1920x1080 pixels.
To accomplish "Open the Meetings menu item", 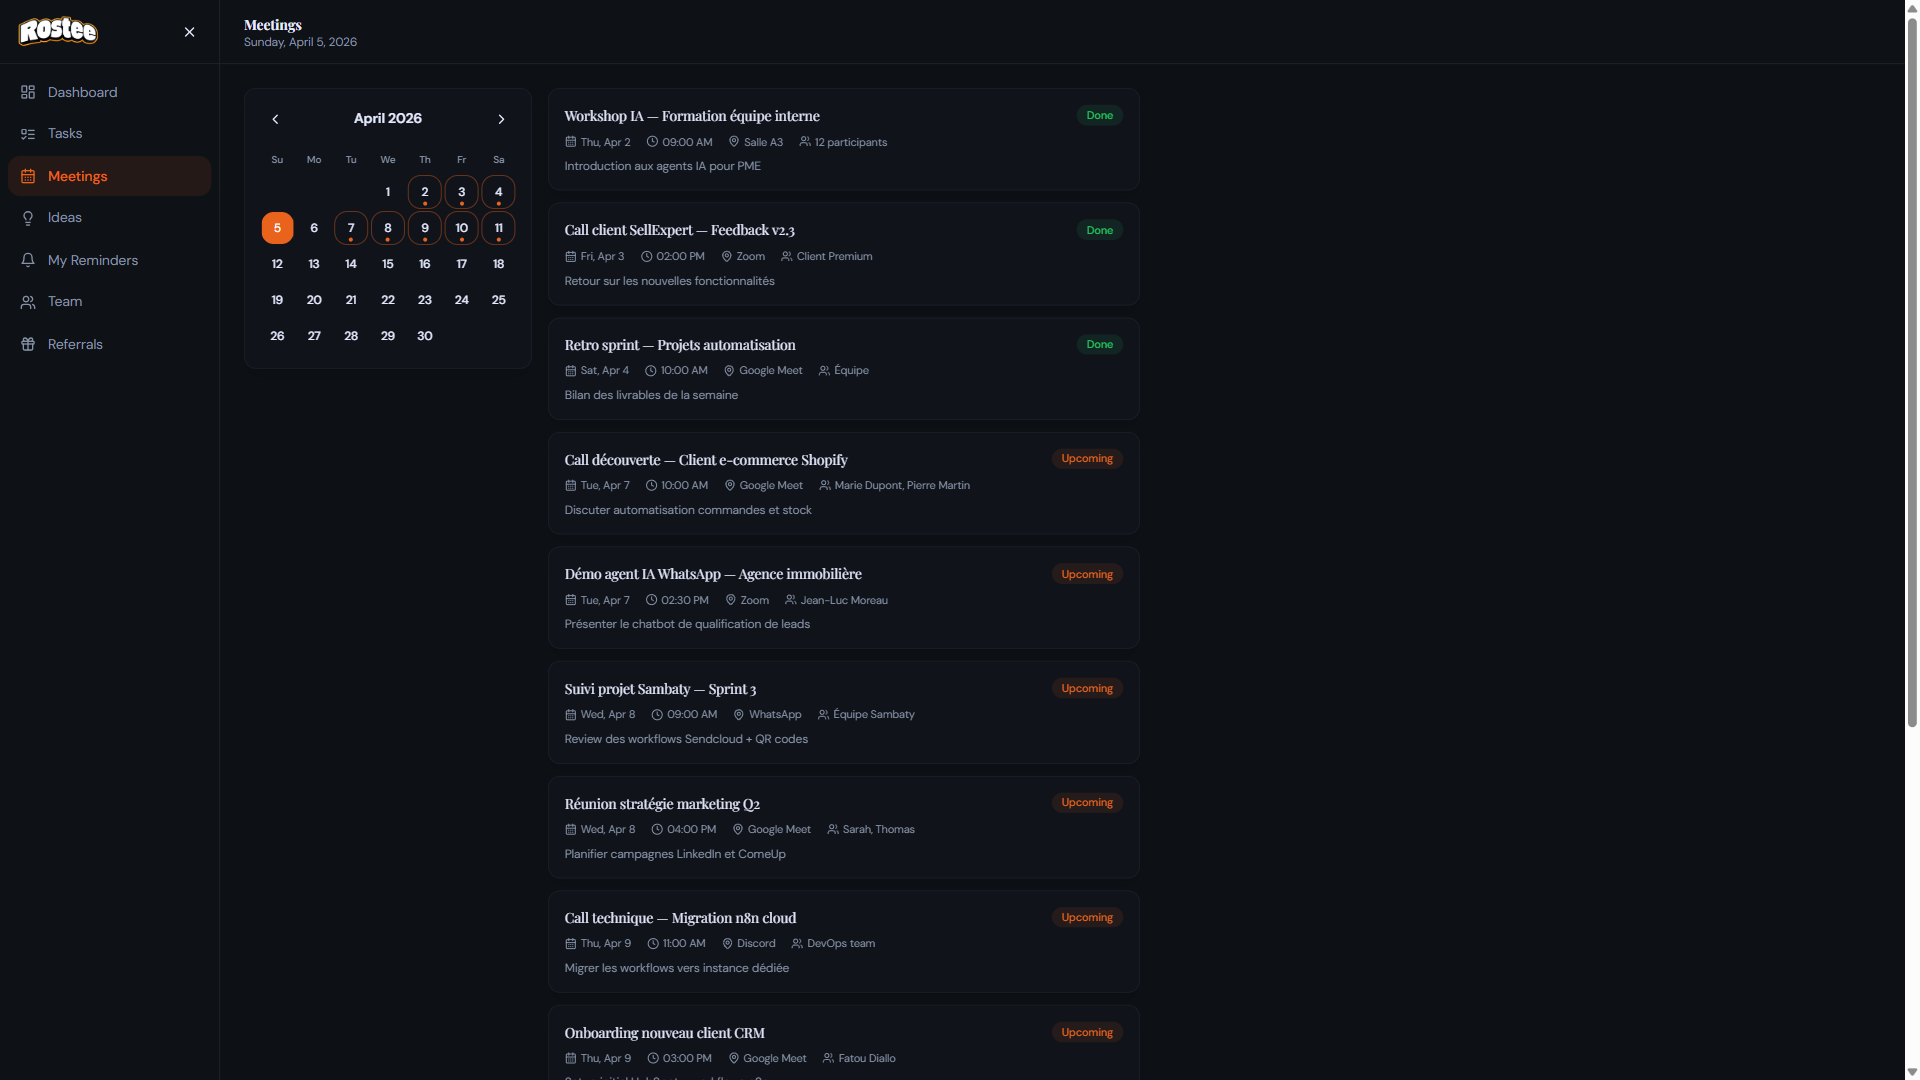I will (x=78, y=176).
